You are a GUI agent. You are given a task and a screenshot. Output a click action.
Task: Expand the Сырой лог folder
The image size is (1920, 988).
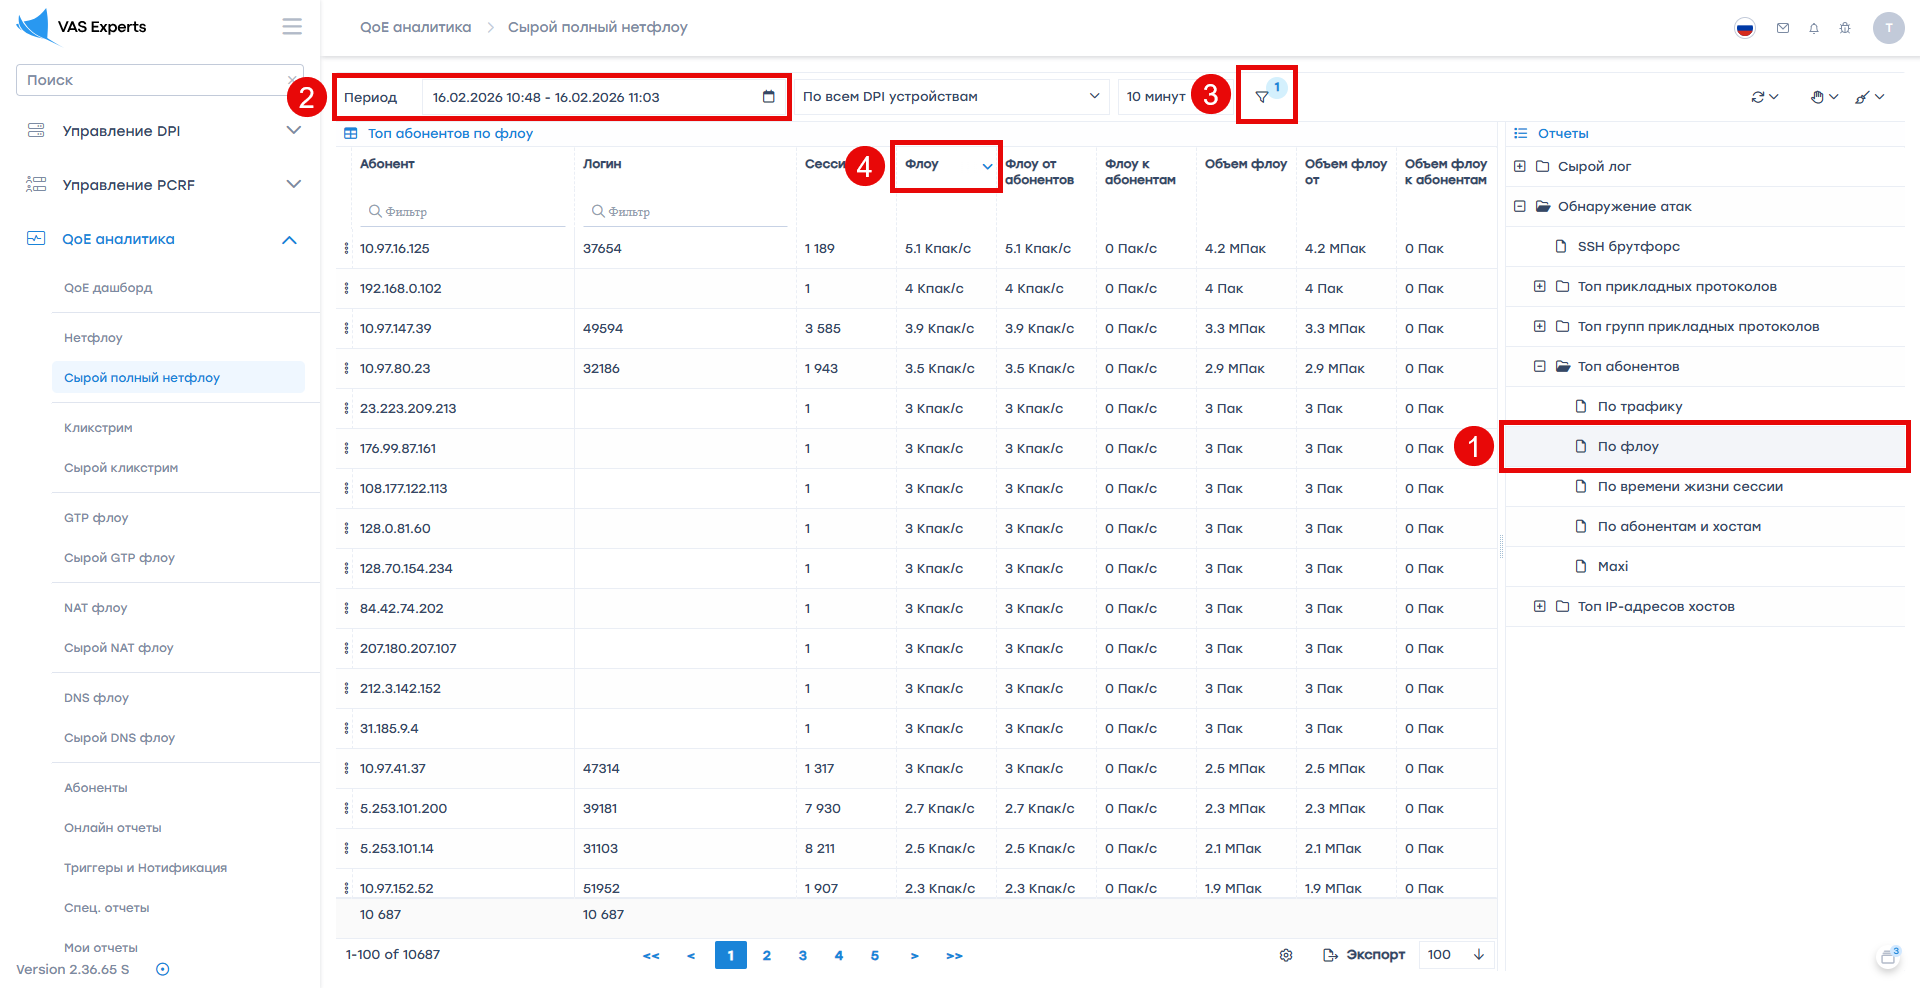pyautogui.click(x=1520, y=166)
